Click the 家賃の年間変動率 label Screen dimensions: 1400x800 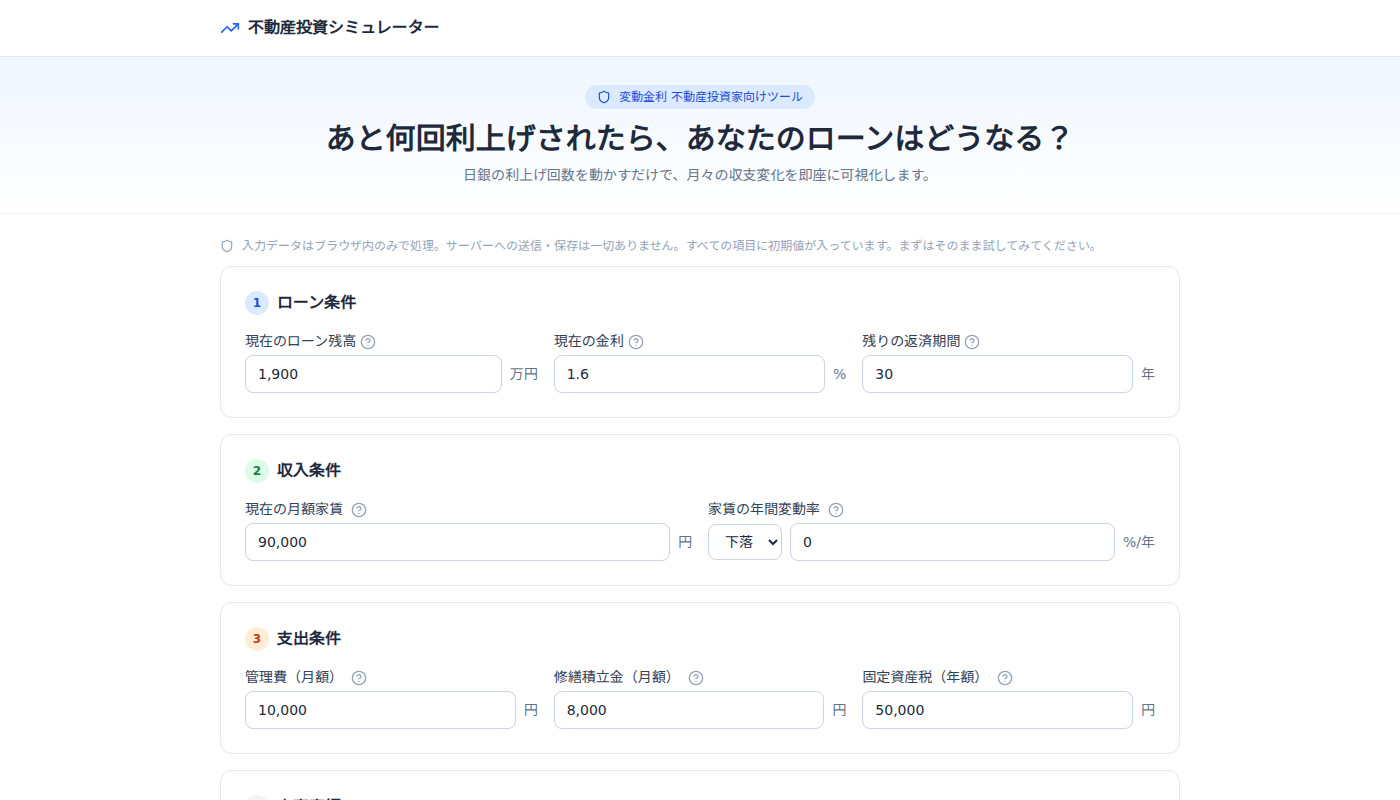(764, 509)
